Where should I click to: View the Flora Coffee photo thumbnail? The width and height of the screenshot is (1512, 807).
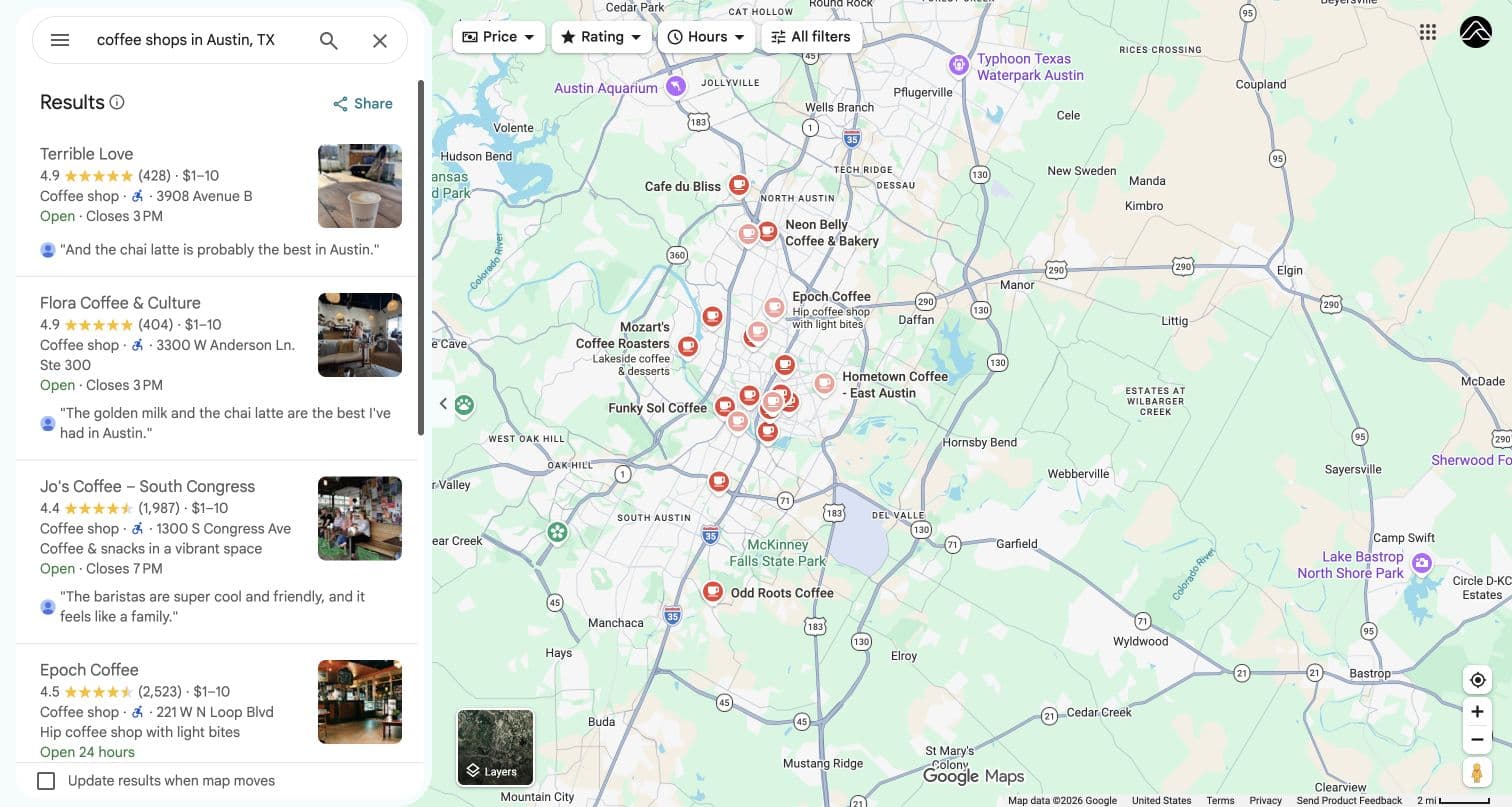click(x=360, y=335)
